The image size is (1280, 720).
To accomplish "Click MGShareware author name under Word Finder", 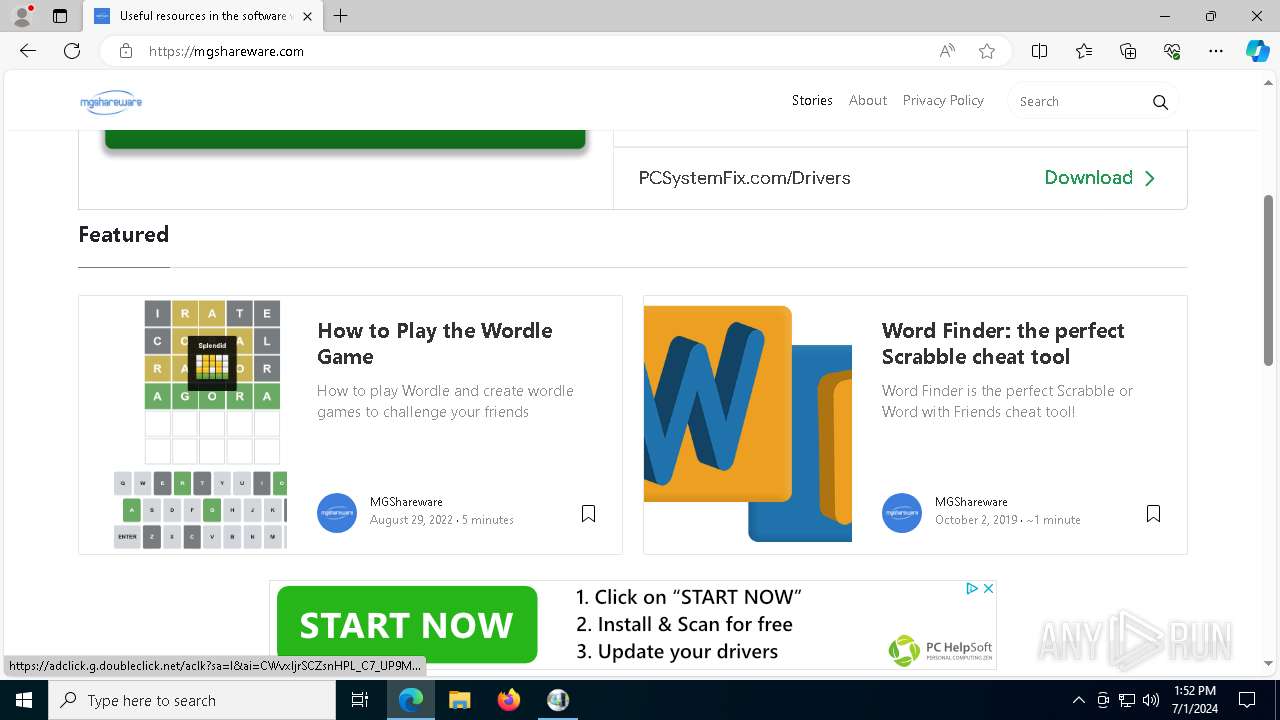I will point(971,502).
